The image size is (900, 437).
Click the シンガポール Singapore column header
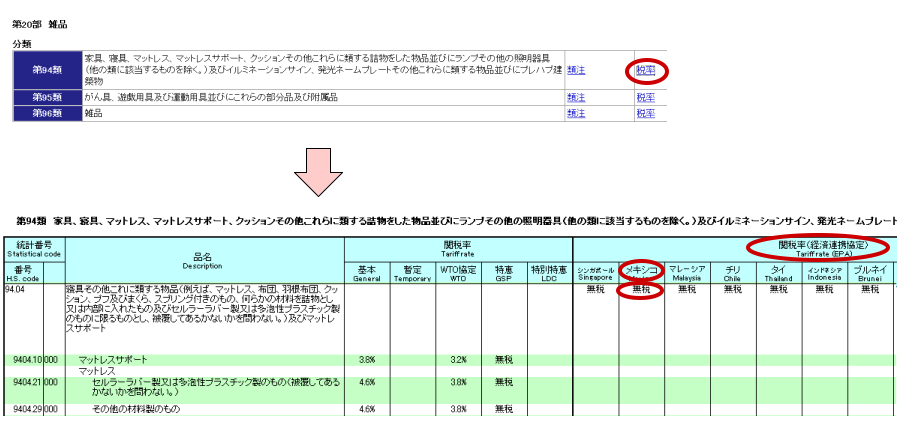tap(596, 272)
